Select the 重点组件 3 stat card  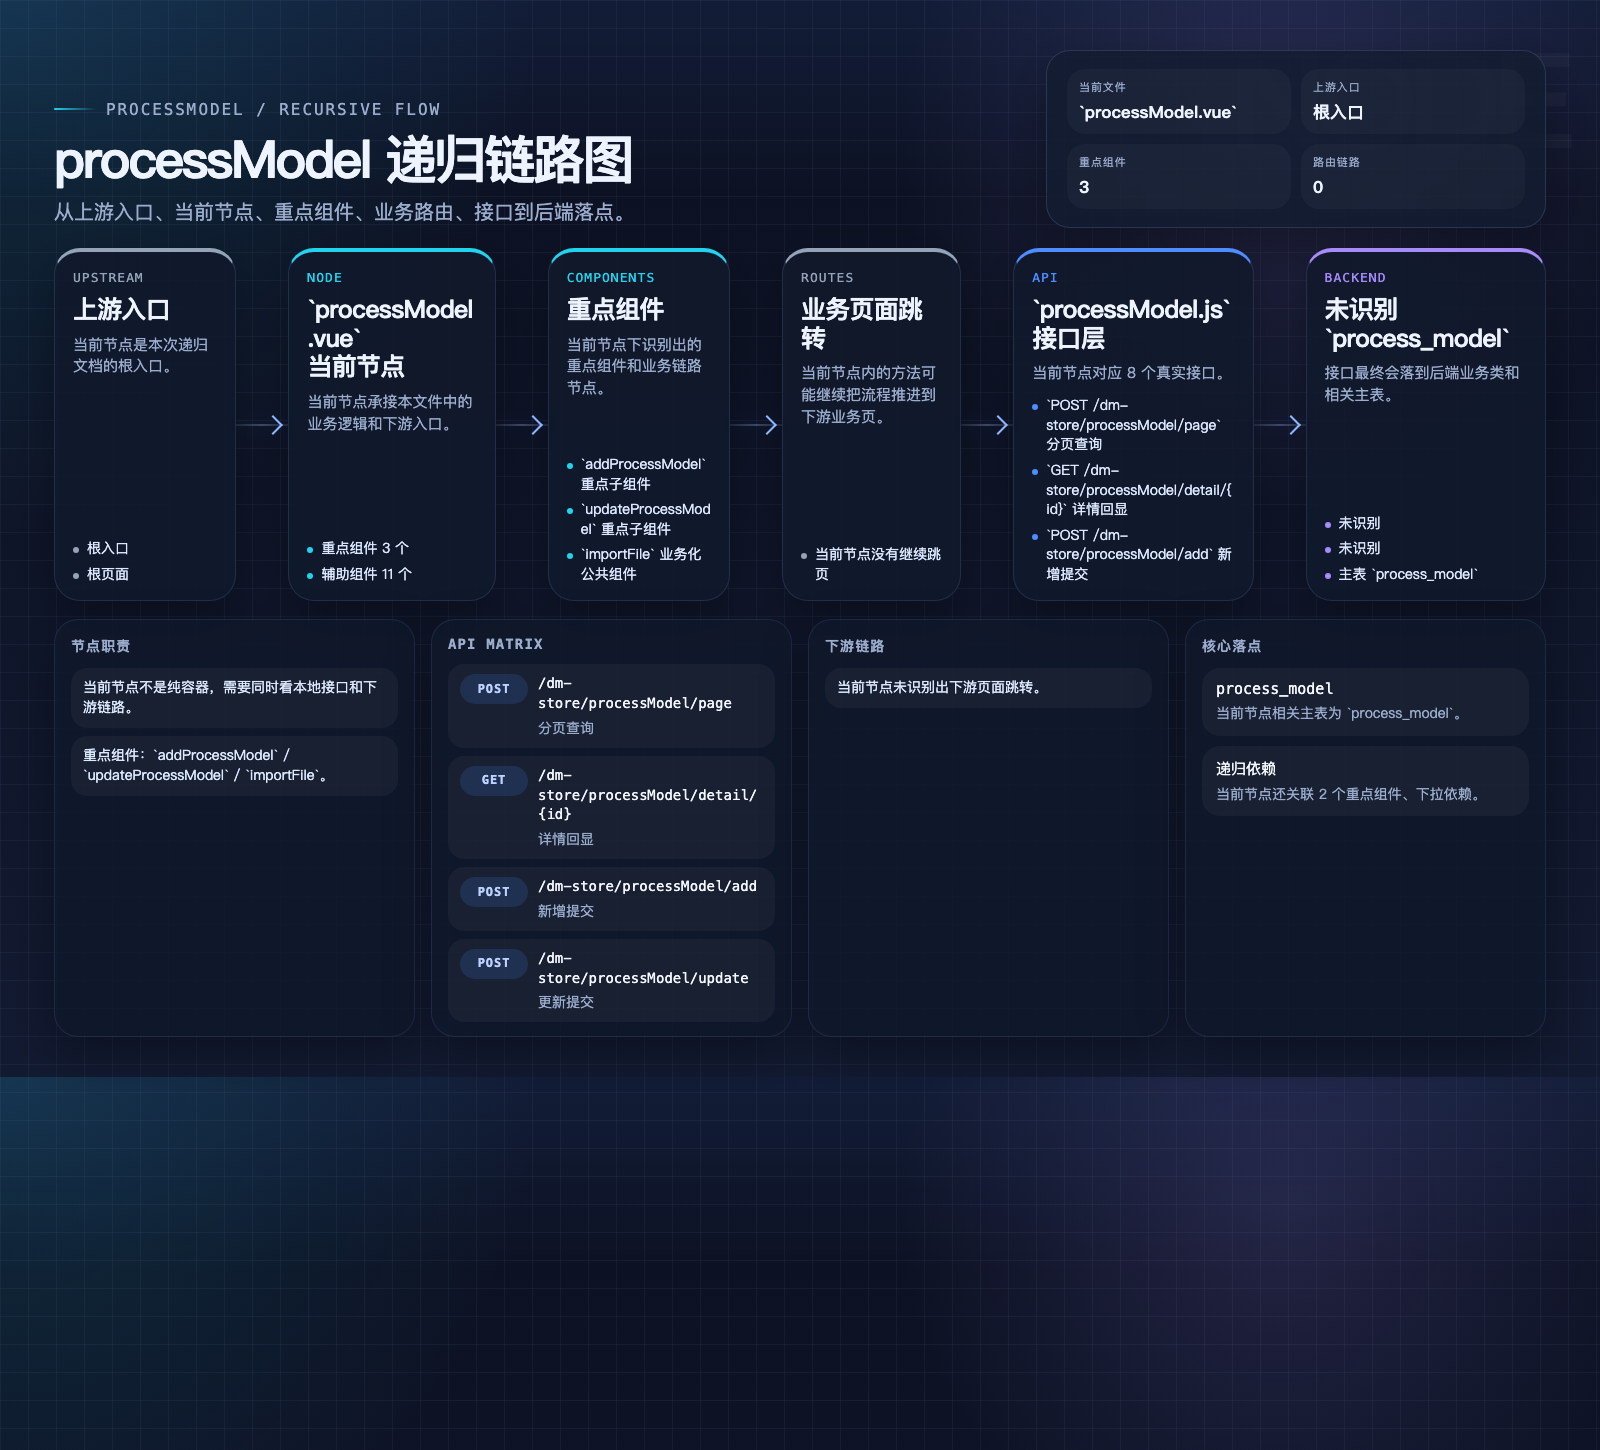click(x=1179, y=176)
